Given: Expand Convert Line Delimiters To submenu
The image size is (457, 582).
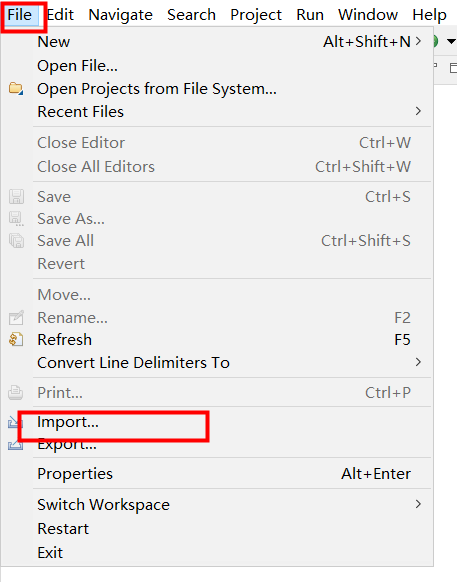Looking at the screenshot, I should pos(418,362).
